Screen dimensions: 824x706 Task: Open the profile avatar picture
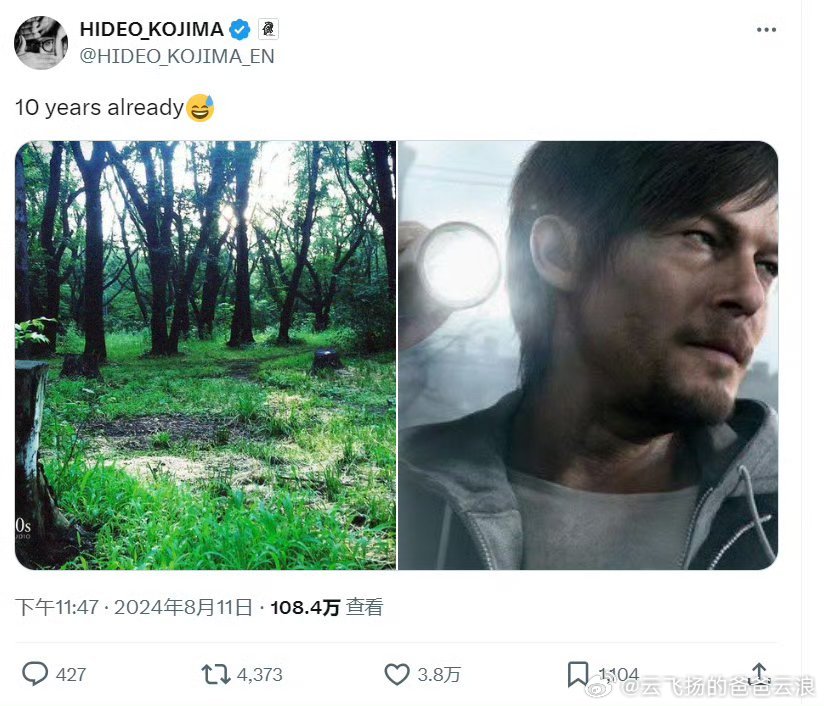(x=41, y=43)
